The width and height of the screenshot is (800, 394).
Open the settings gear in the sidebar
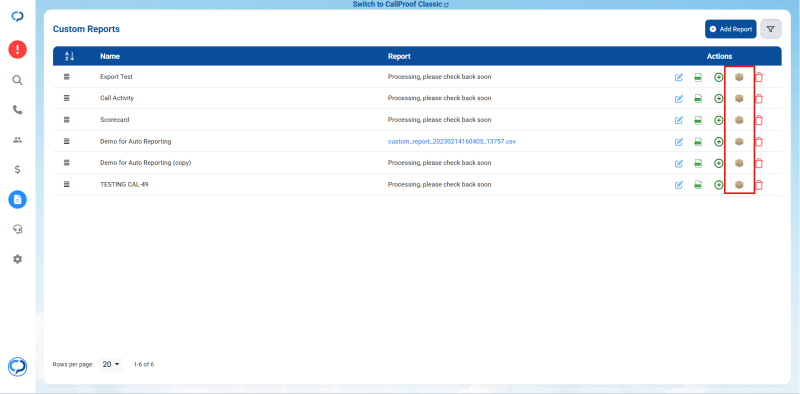click(x=17, y=259)
